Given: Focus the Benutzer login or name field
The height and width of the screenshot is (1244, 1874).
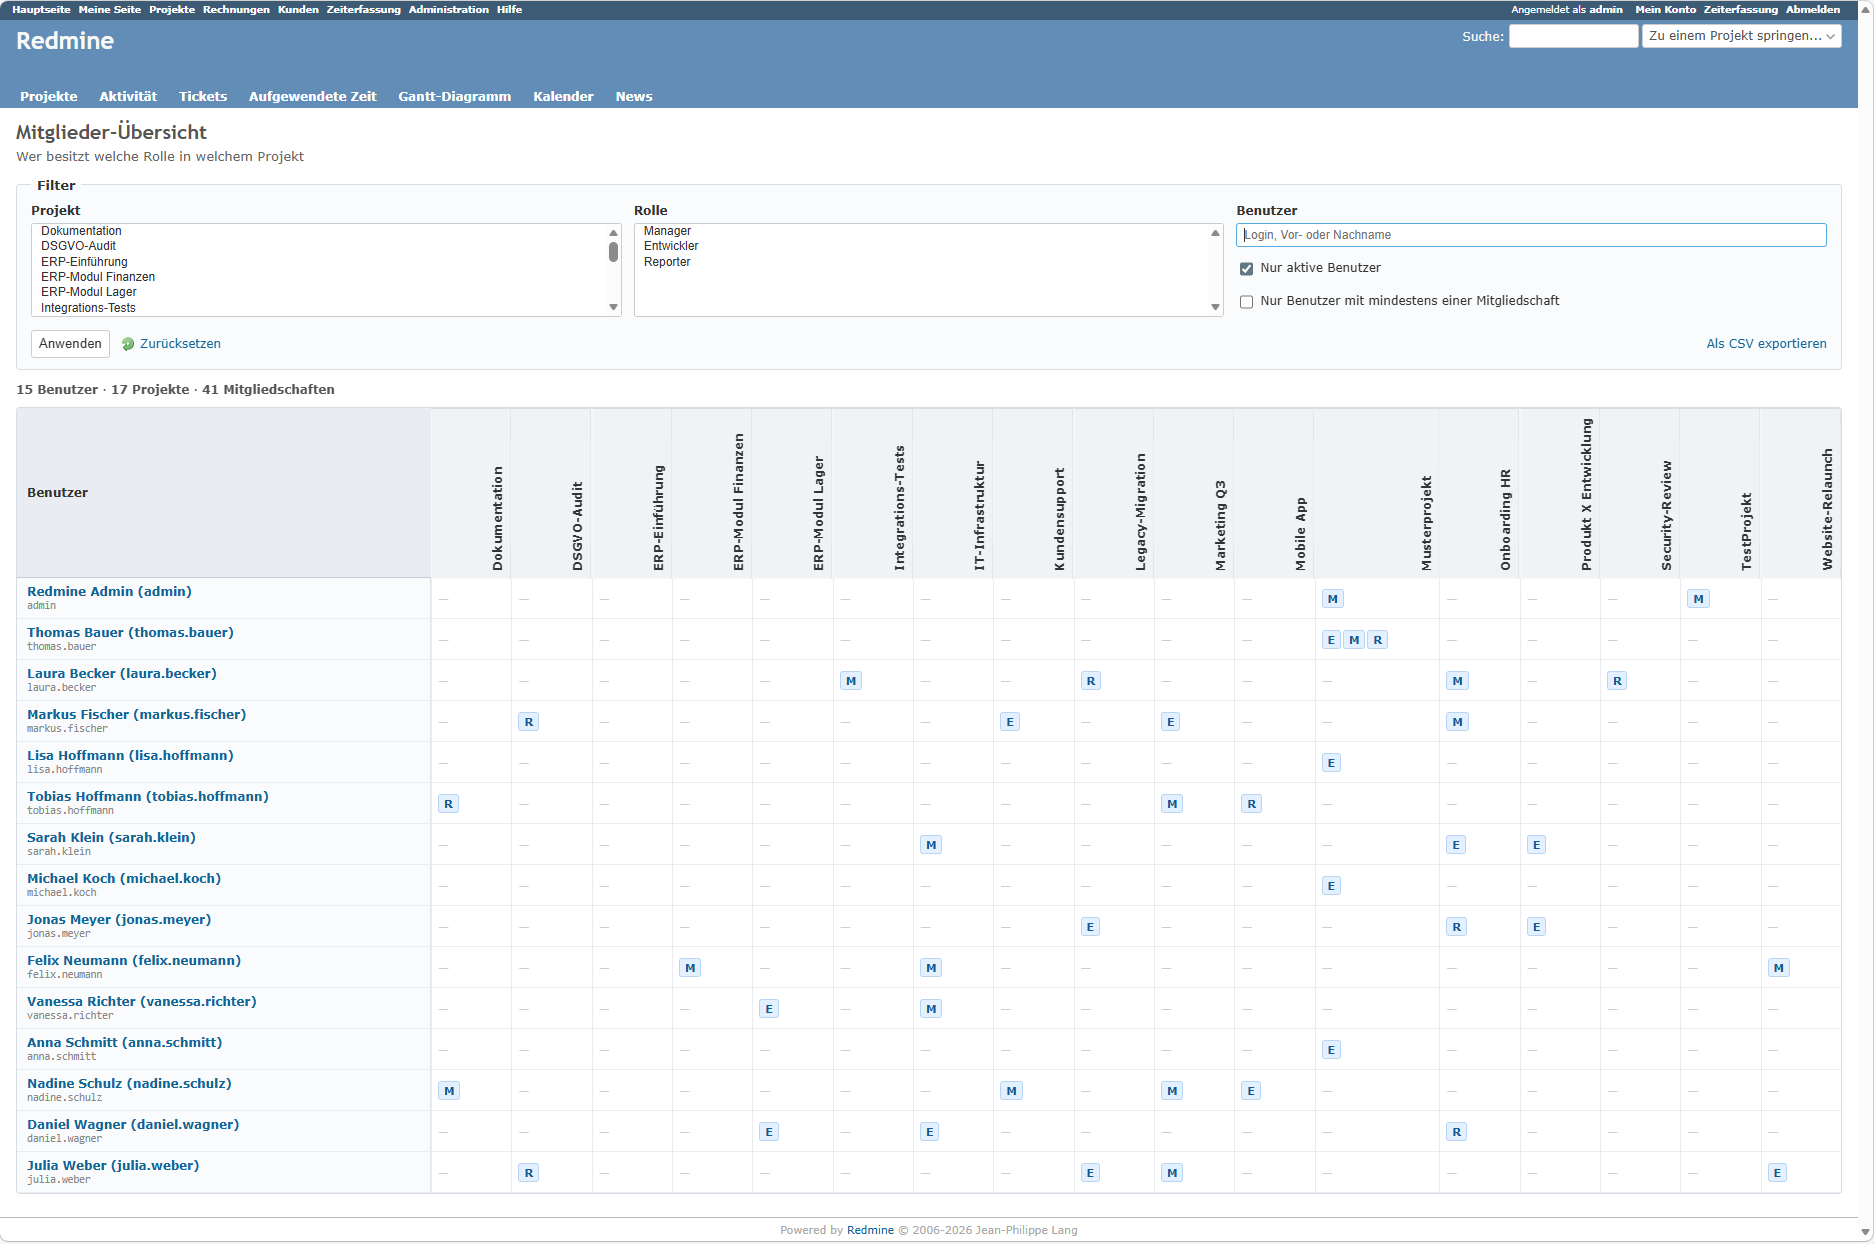Looking at the screenshot, I should pyautogui.click(x=1530, y=235).
